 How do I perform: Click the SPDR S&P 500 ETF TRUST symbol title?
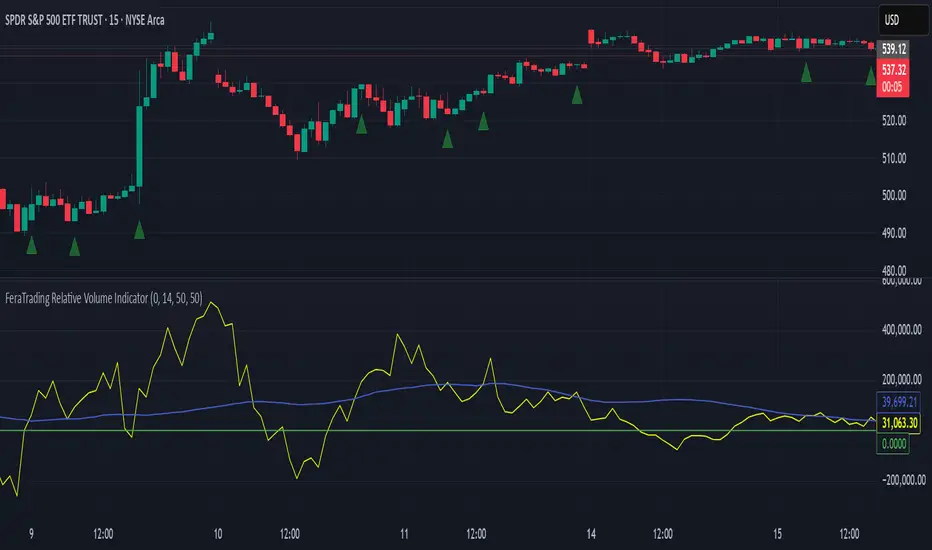[x=84, y=20]
